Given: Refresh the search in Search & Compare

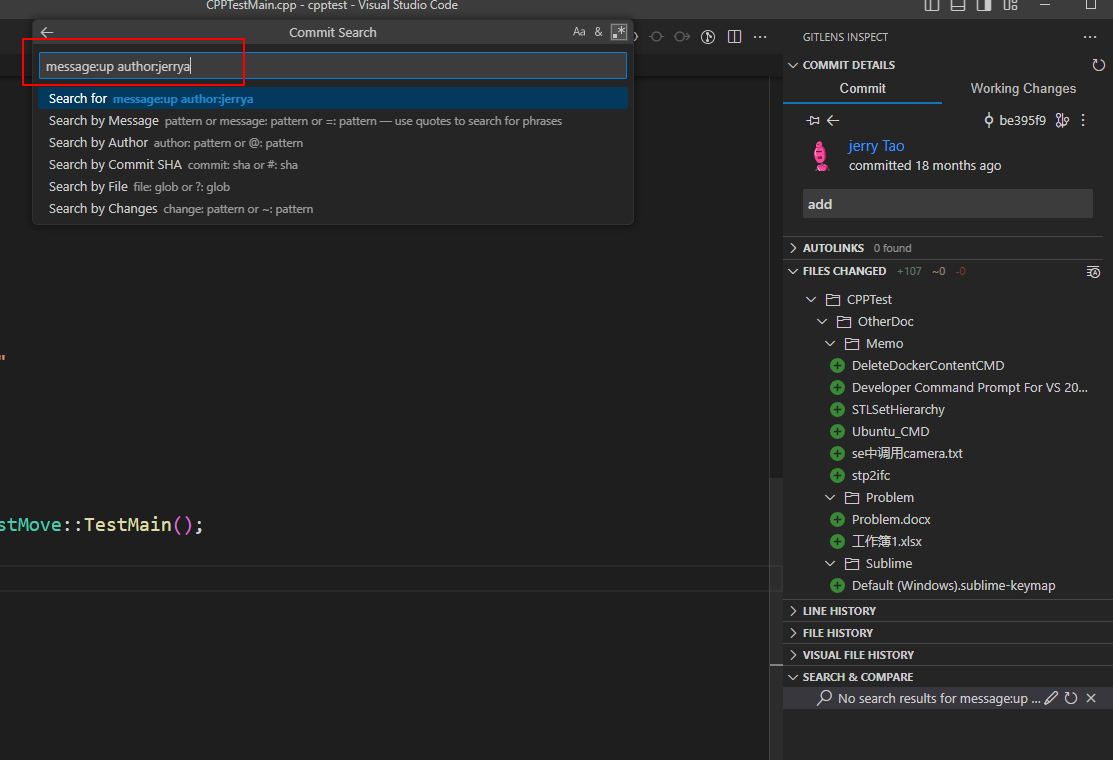Looking at the screenshot, I should pyautogui.click(x=1070, y=697).
